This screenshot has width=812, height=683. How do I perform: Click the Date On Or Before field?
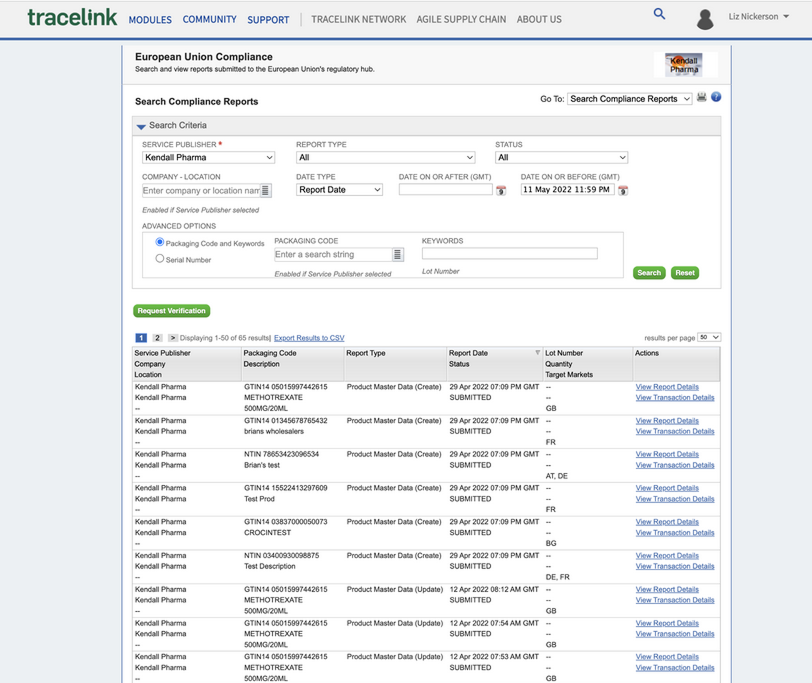[x=568, y=190]
